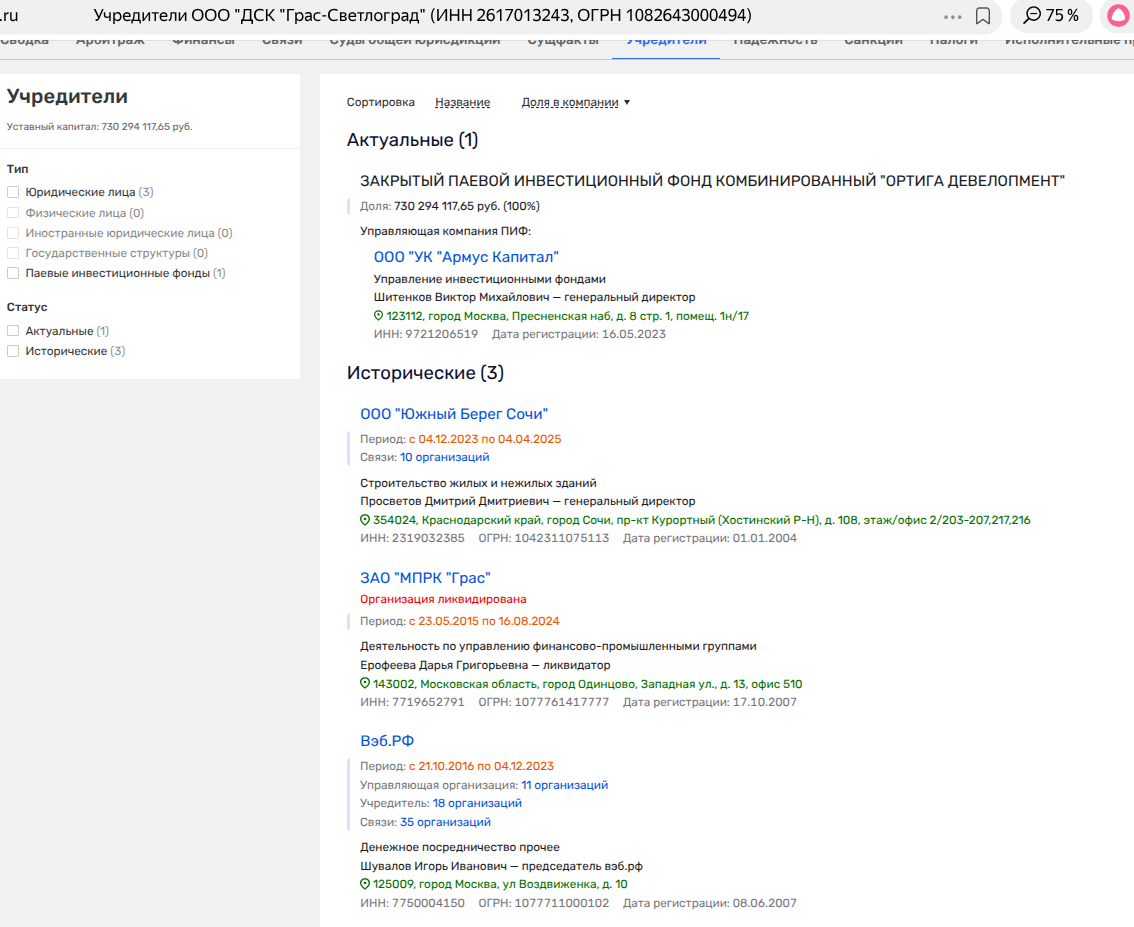Click map pin beside the Одинцово address

click(x=365, y=684)
